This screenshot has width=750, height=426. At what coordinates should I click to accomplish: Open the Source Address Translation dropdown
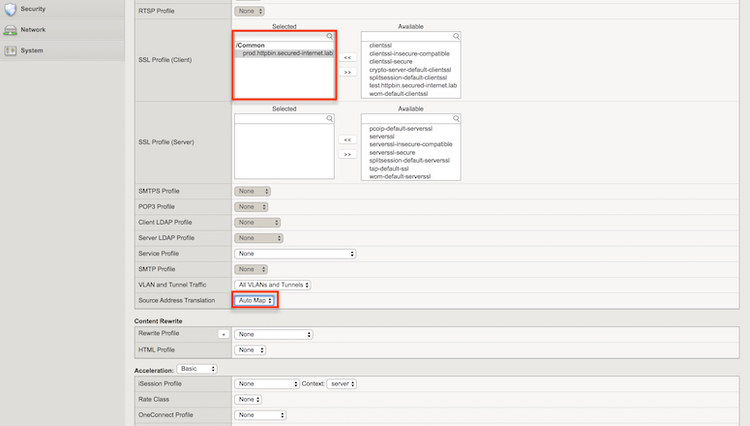coord(255,300)
